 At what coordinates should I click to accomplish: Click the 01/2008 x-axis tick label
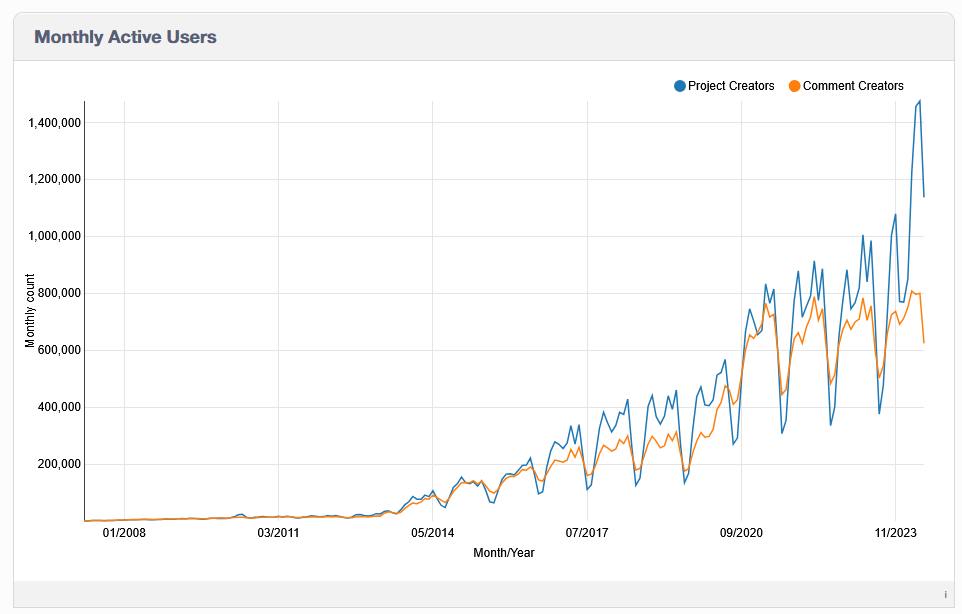click(x=124, y=533)
